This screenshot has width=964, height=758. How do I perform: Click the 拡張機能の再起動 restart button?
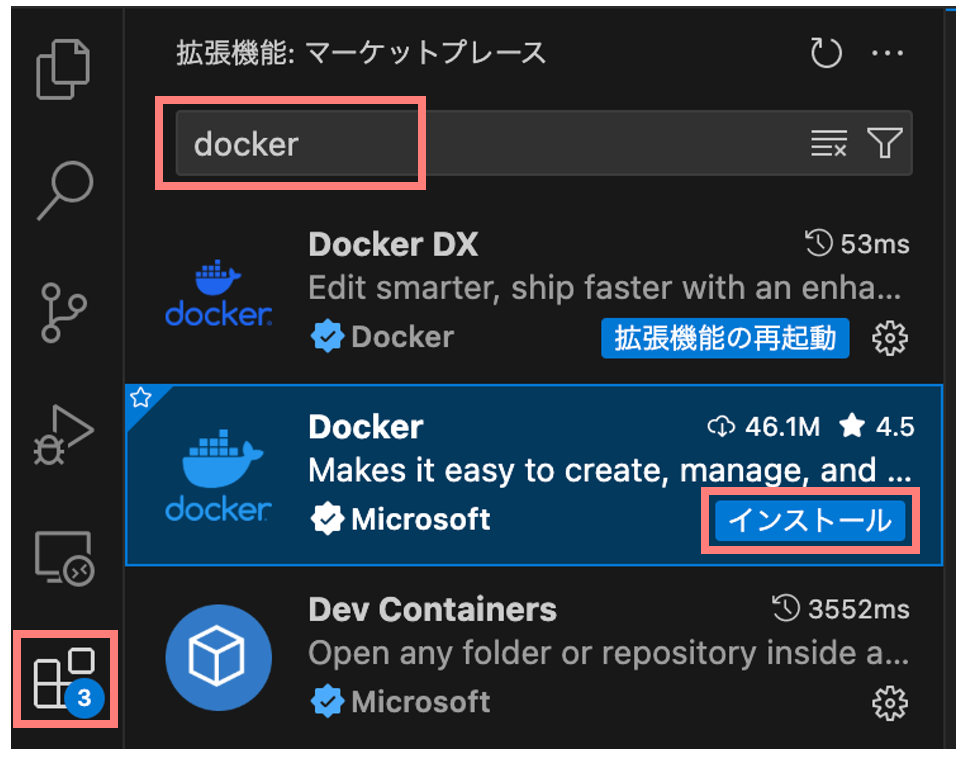[x=724, y=338]
